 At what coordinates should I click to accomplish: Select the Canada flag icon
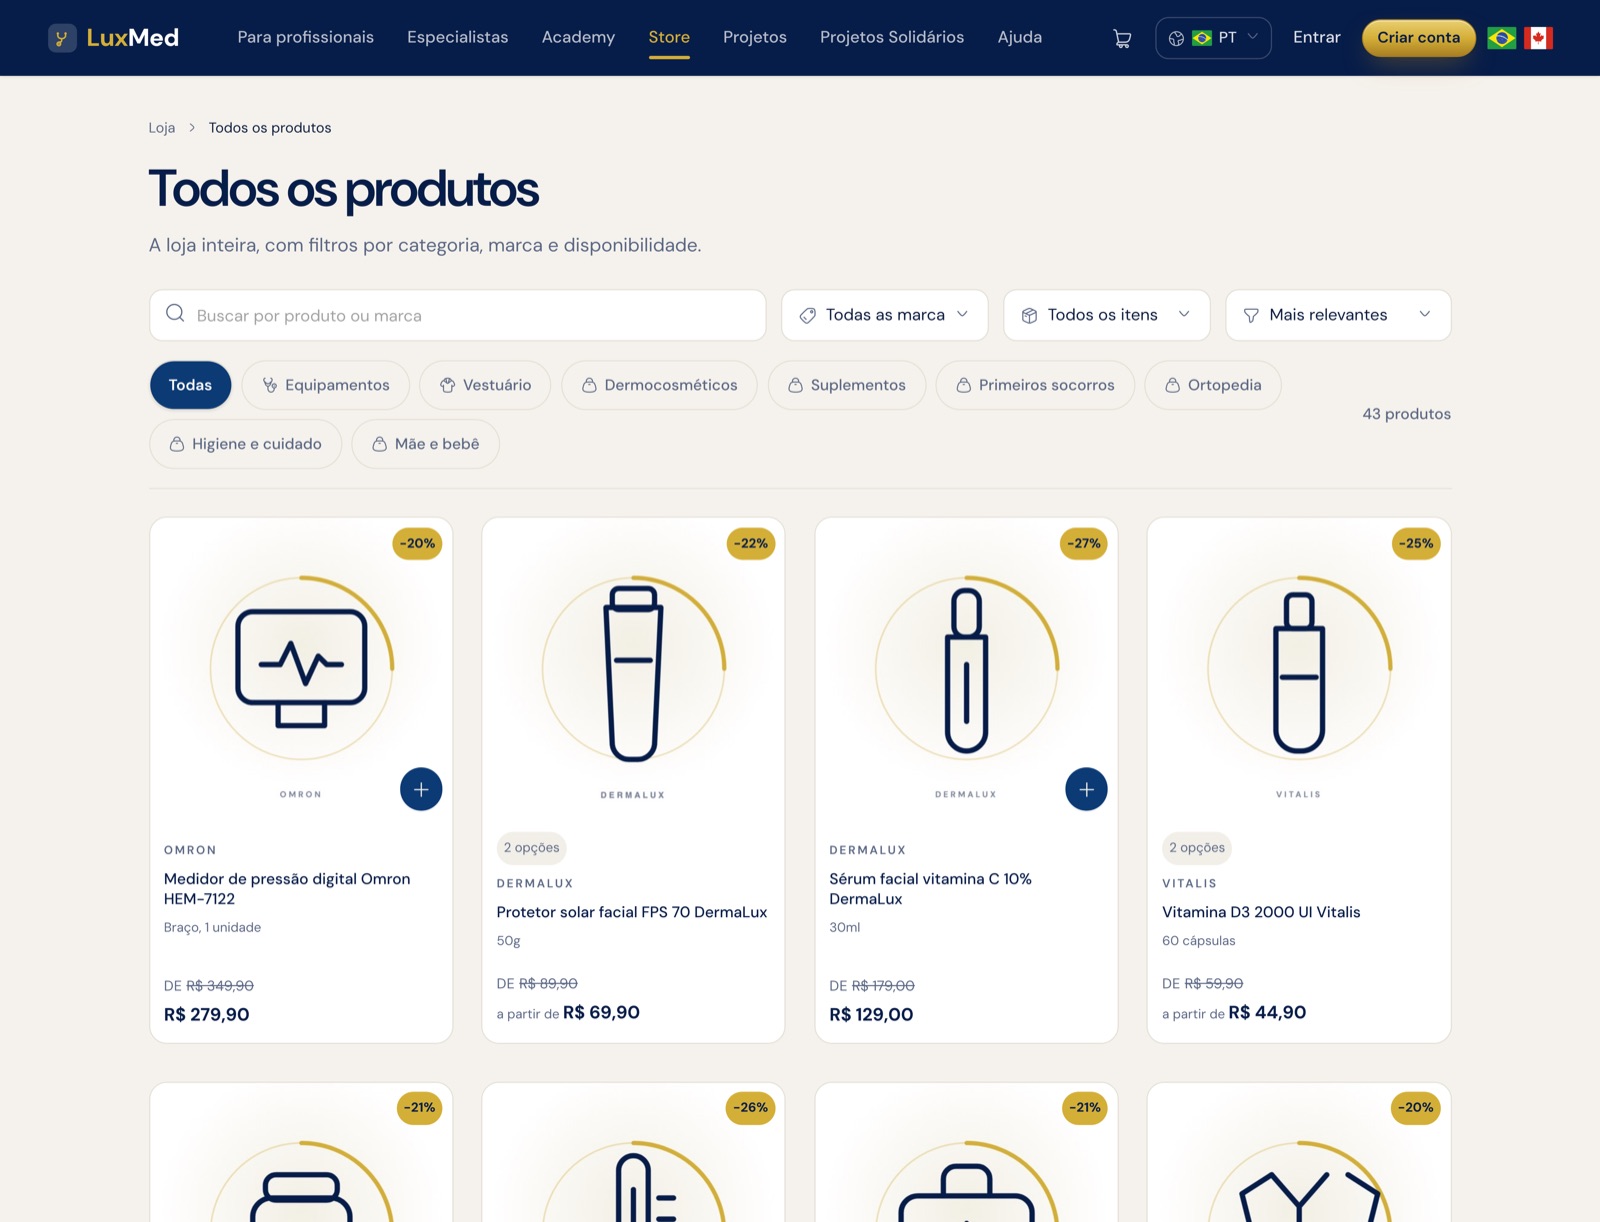[x=1538, y=38]
